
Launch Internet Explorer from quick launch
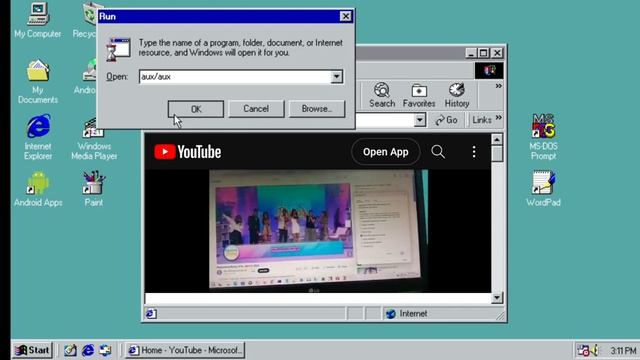[88, 350]
